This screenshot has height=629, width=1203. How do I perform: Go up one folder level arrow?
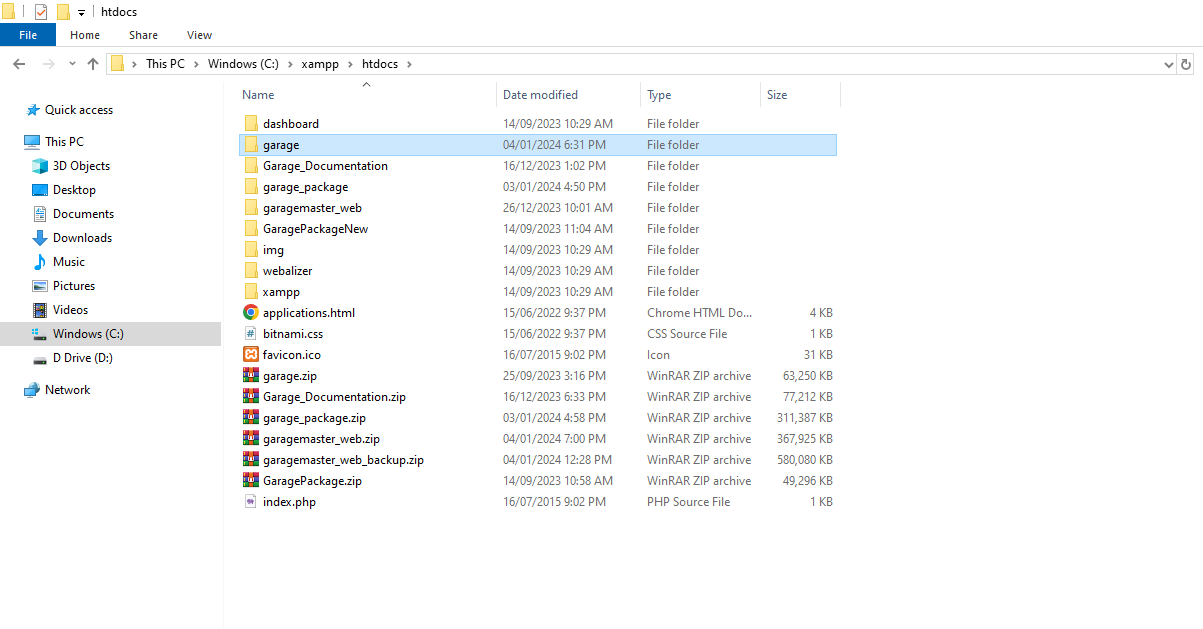(93, 64)
